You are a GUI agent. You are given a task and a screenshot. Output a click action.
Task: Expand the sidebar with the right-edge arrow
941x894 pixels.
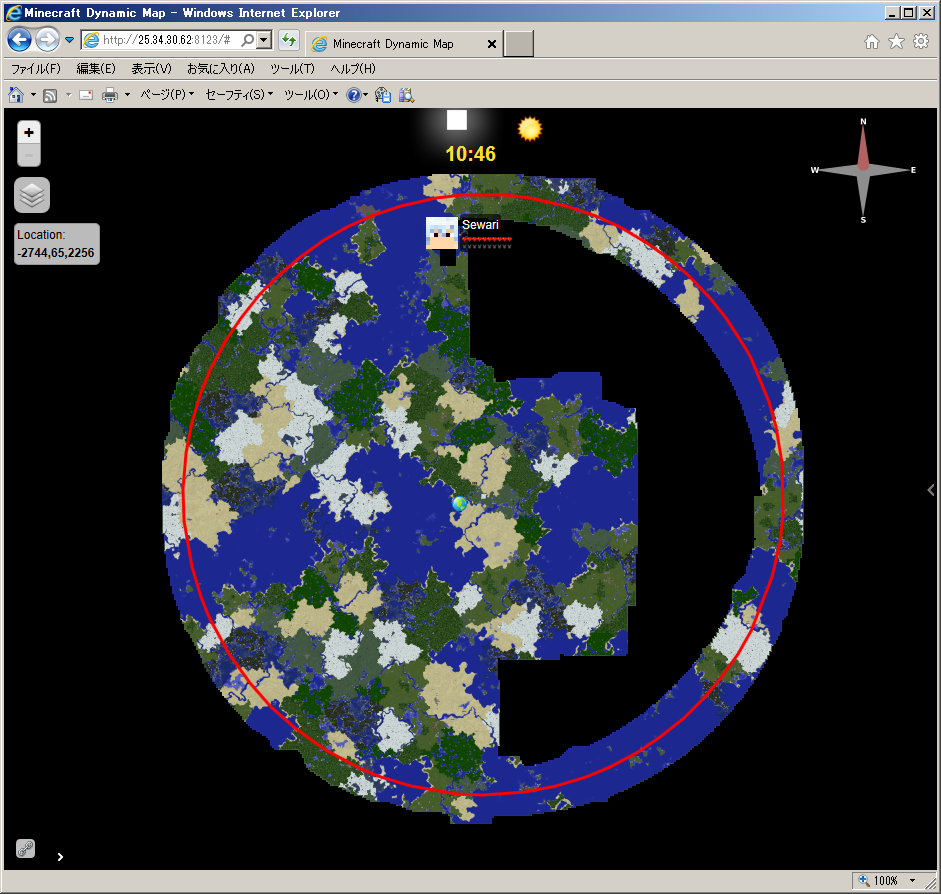[x=931, y=490]
